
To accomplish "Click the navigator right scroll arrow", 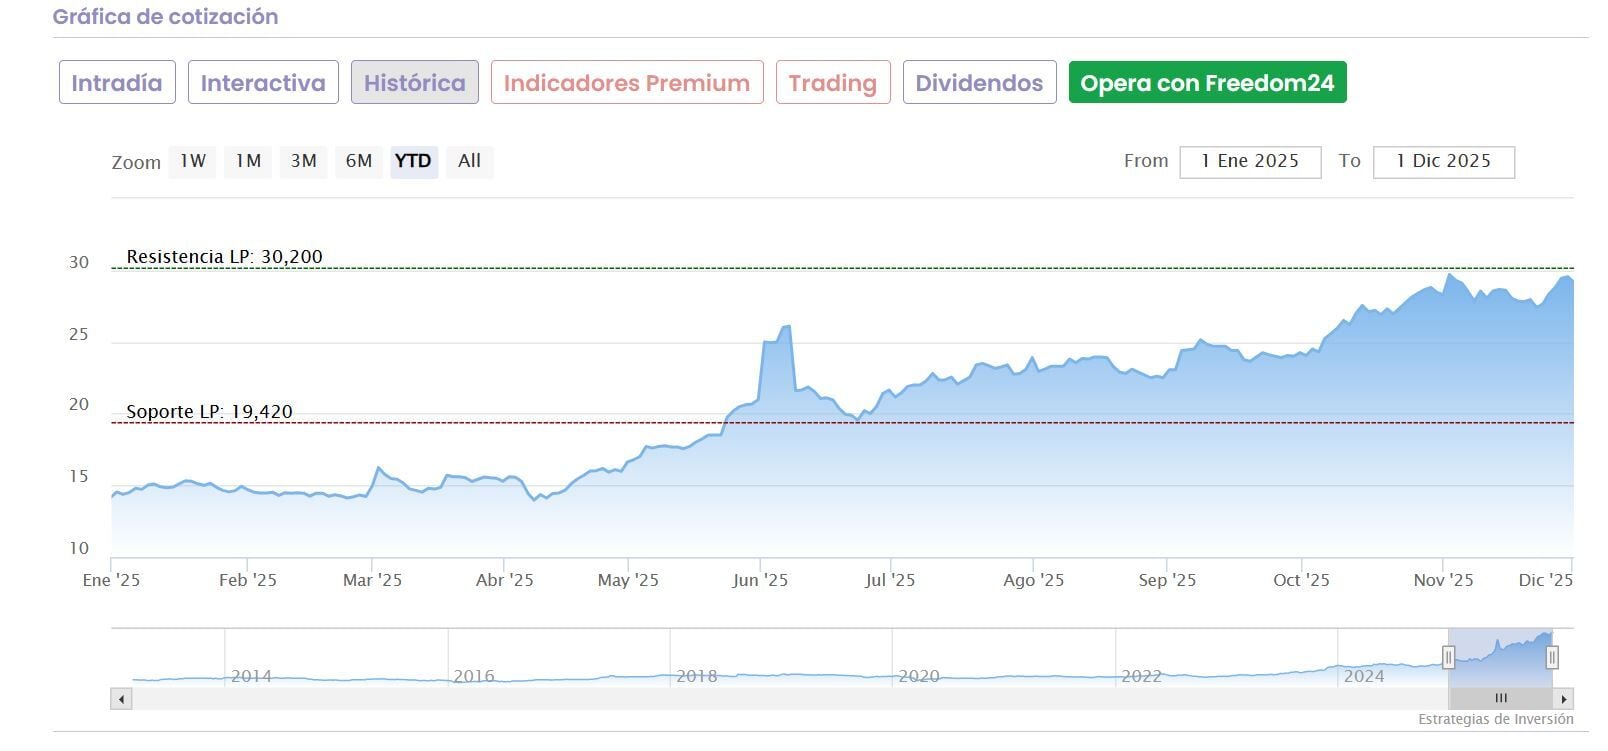I will coord(1564,699).
